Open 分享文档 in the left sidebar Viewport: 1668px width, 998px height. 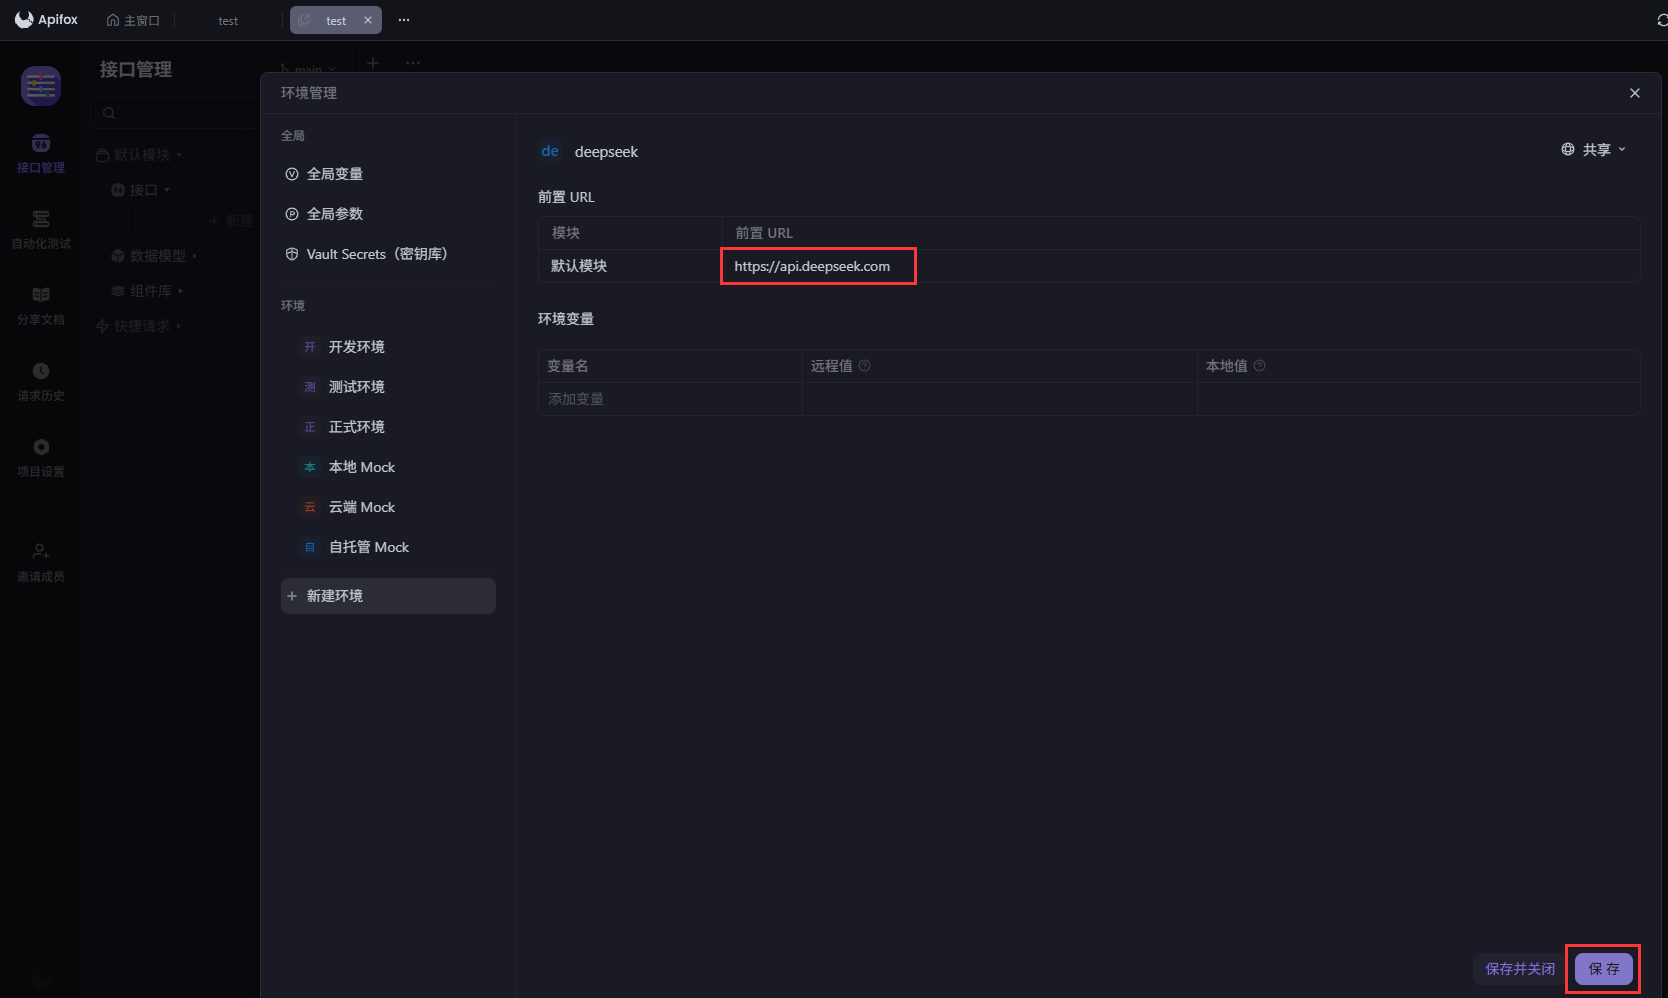pos(41,306)
